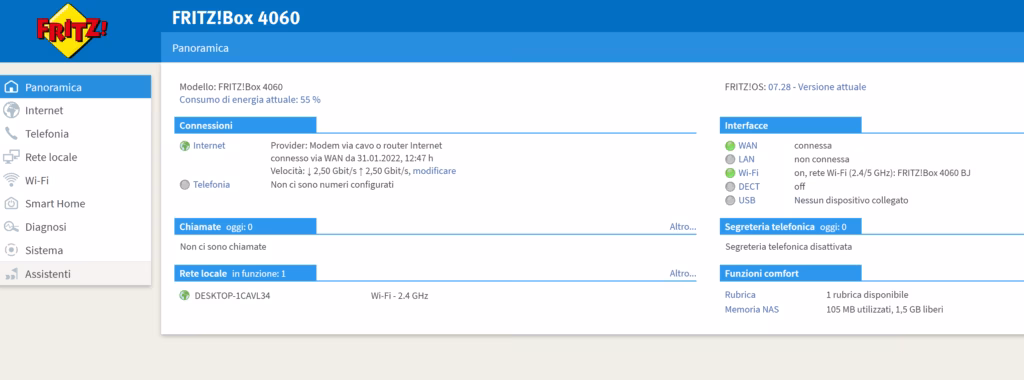1024x380 pixels.
Task: Click the Panoramica breadcrumb heading
Action: (200, 48)
